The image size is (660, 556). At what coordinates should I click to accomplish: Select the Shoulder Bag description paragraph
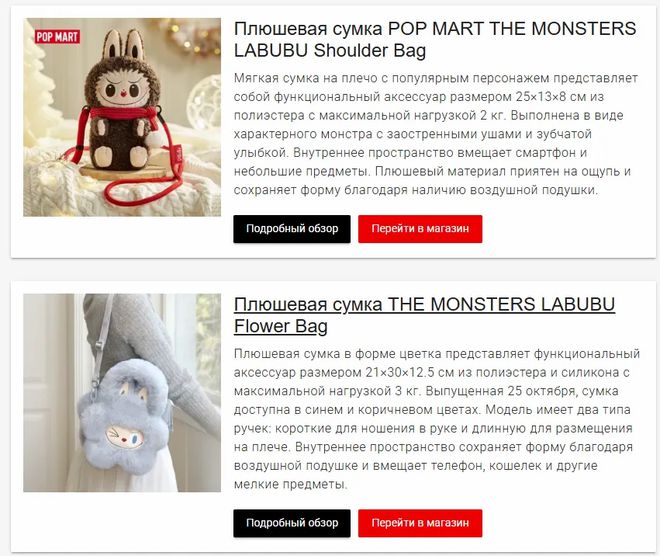coord(436,134)
